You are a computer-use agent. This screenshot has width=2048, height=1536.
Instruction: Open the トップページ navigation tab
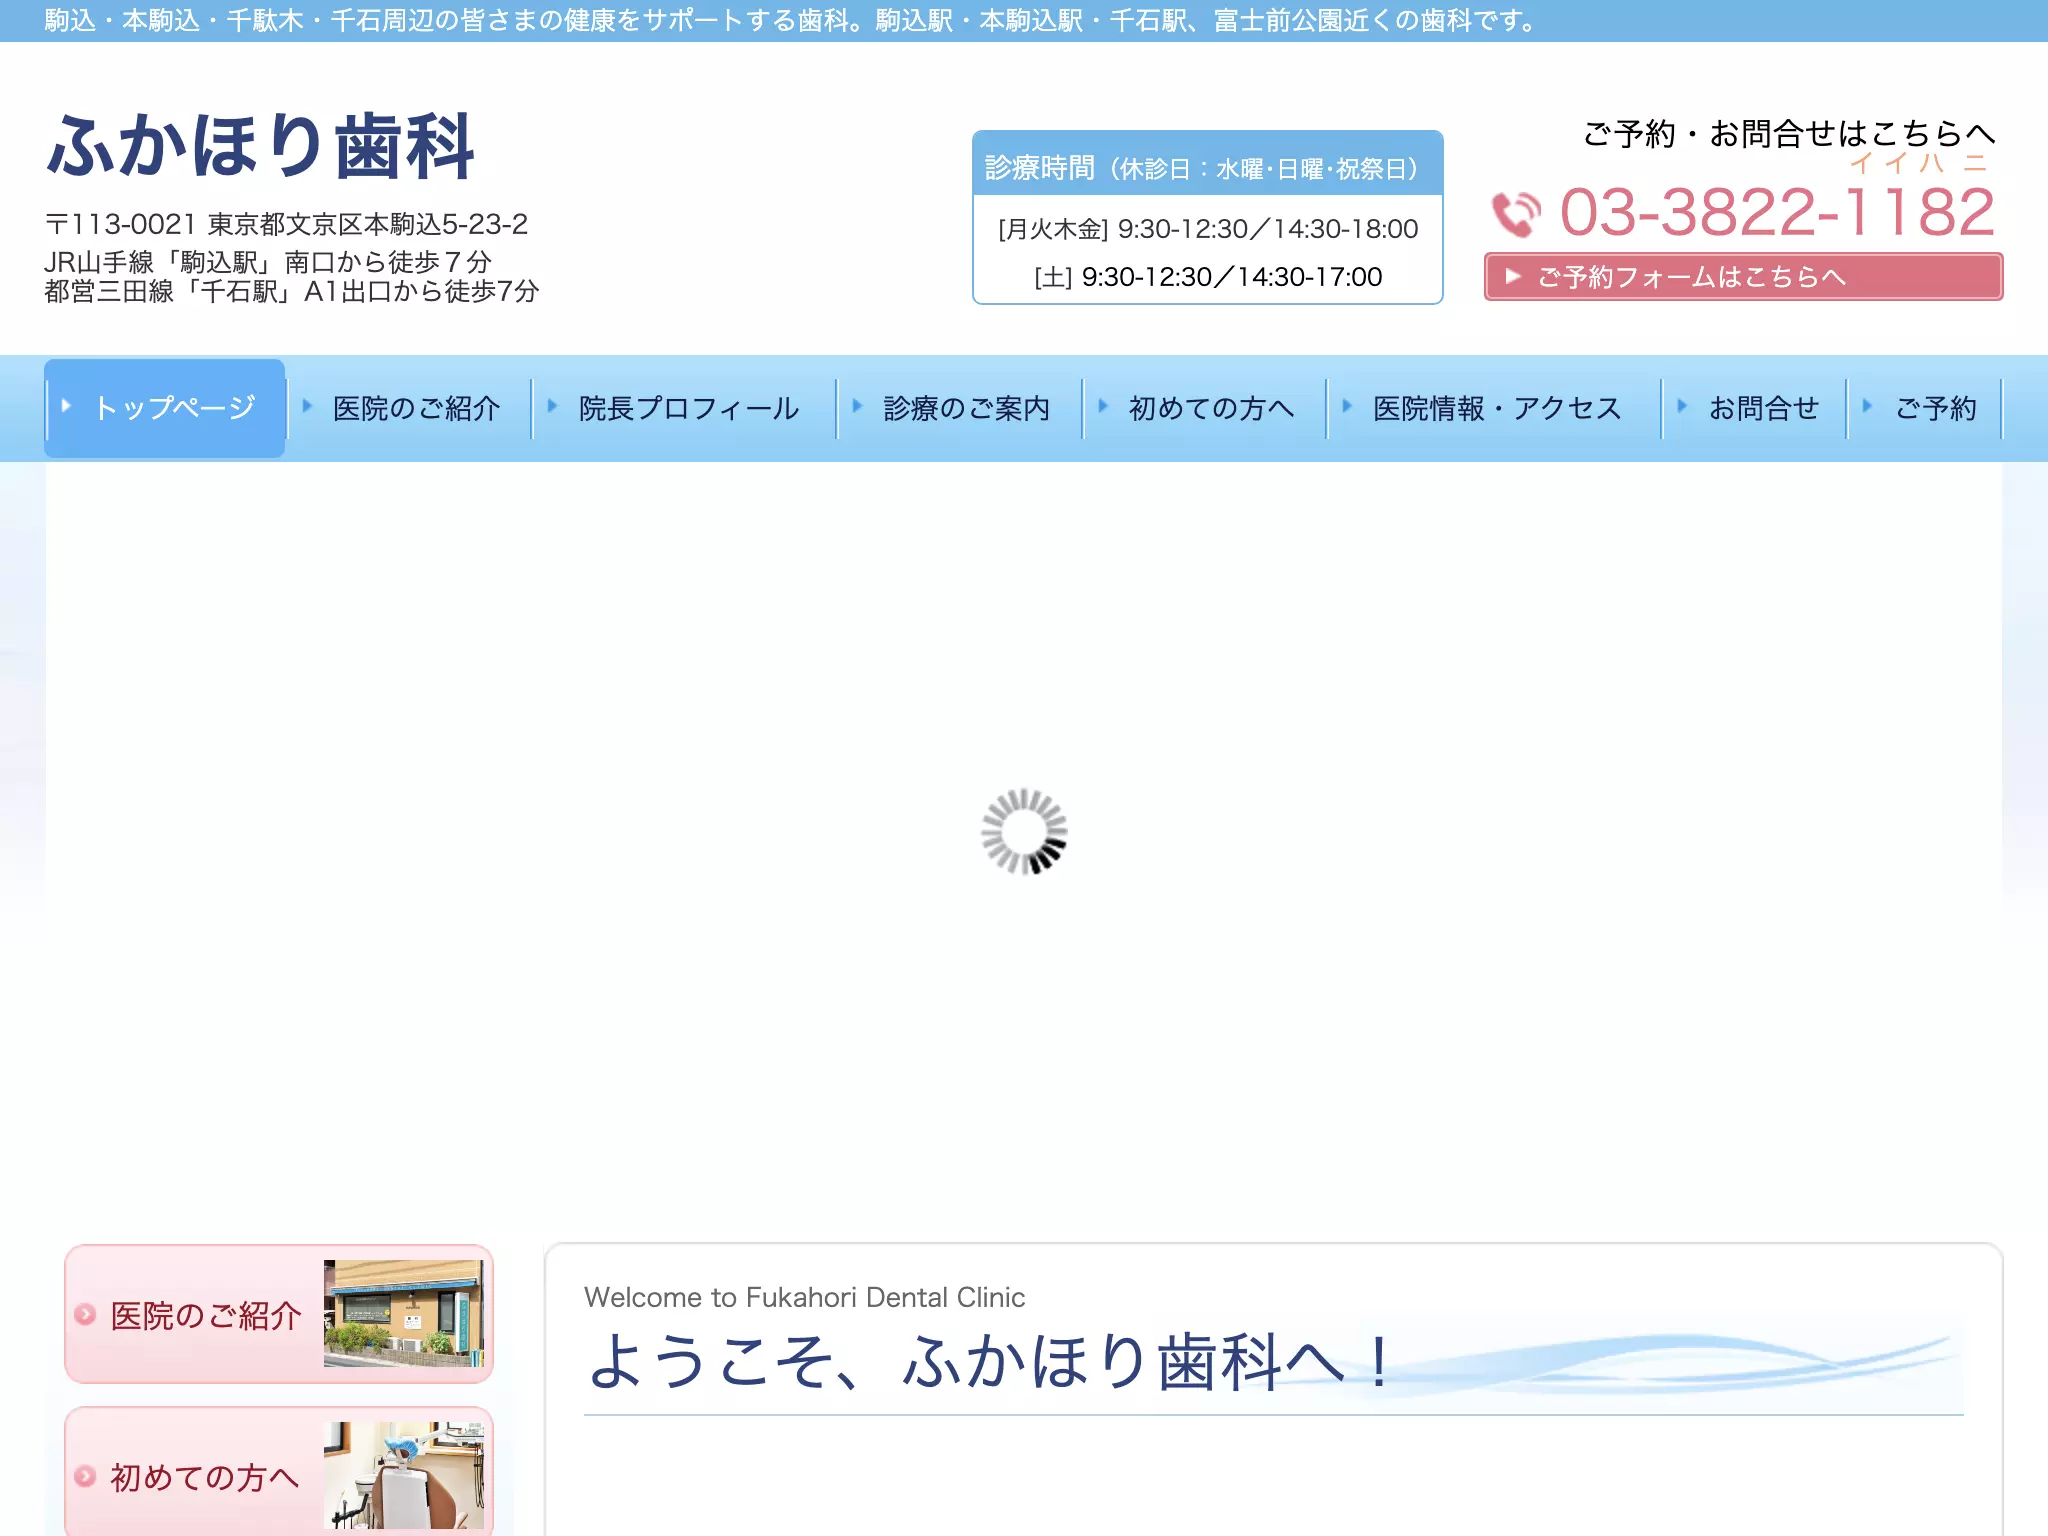pos(165,408)
